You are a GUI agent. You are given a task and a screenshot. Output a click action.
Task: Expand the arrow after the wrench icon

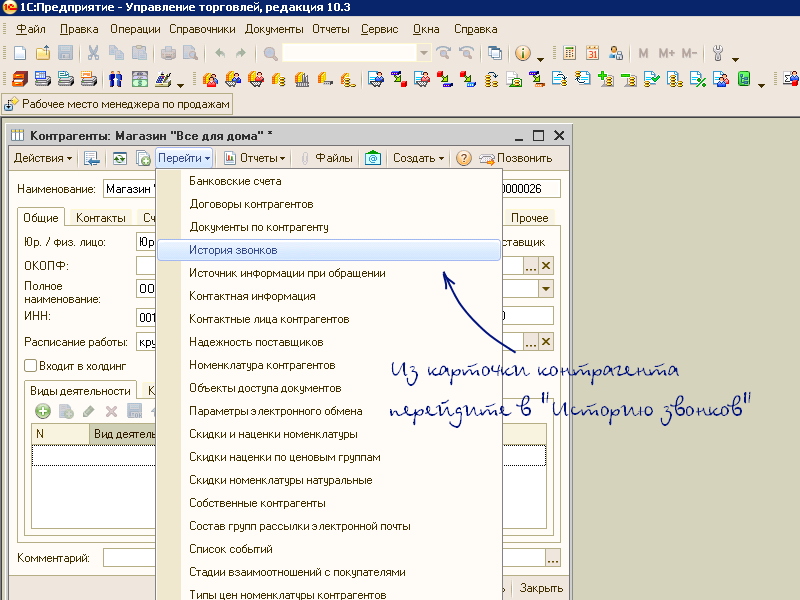pyautogui.click(x=735, y=59)
